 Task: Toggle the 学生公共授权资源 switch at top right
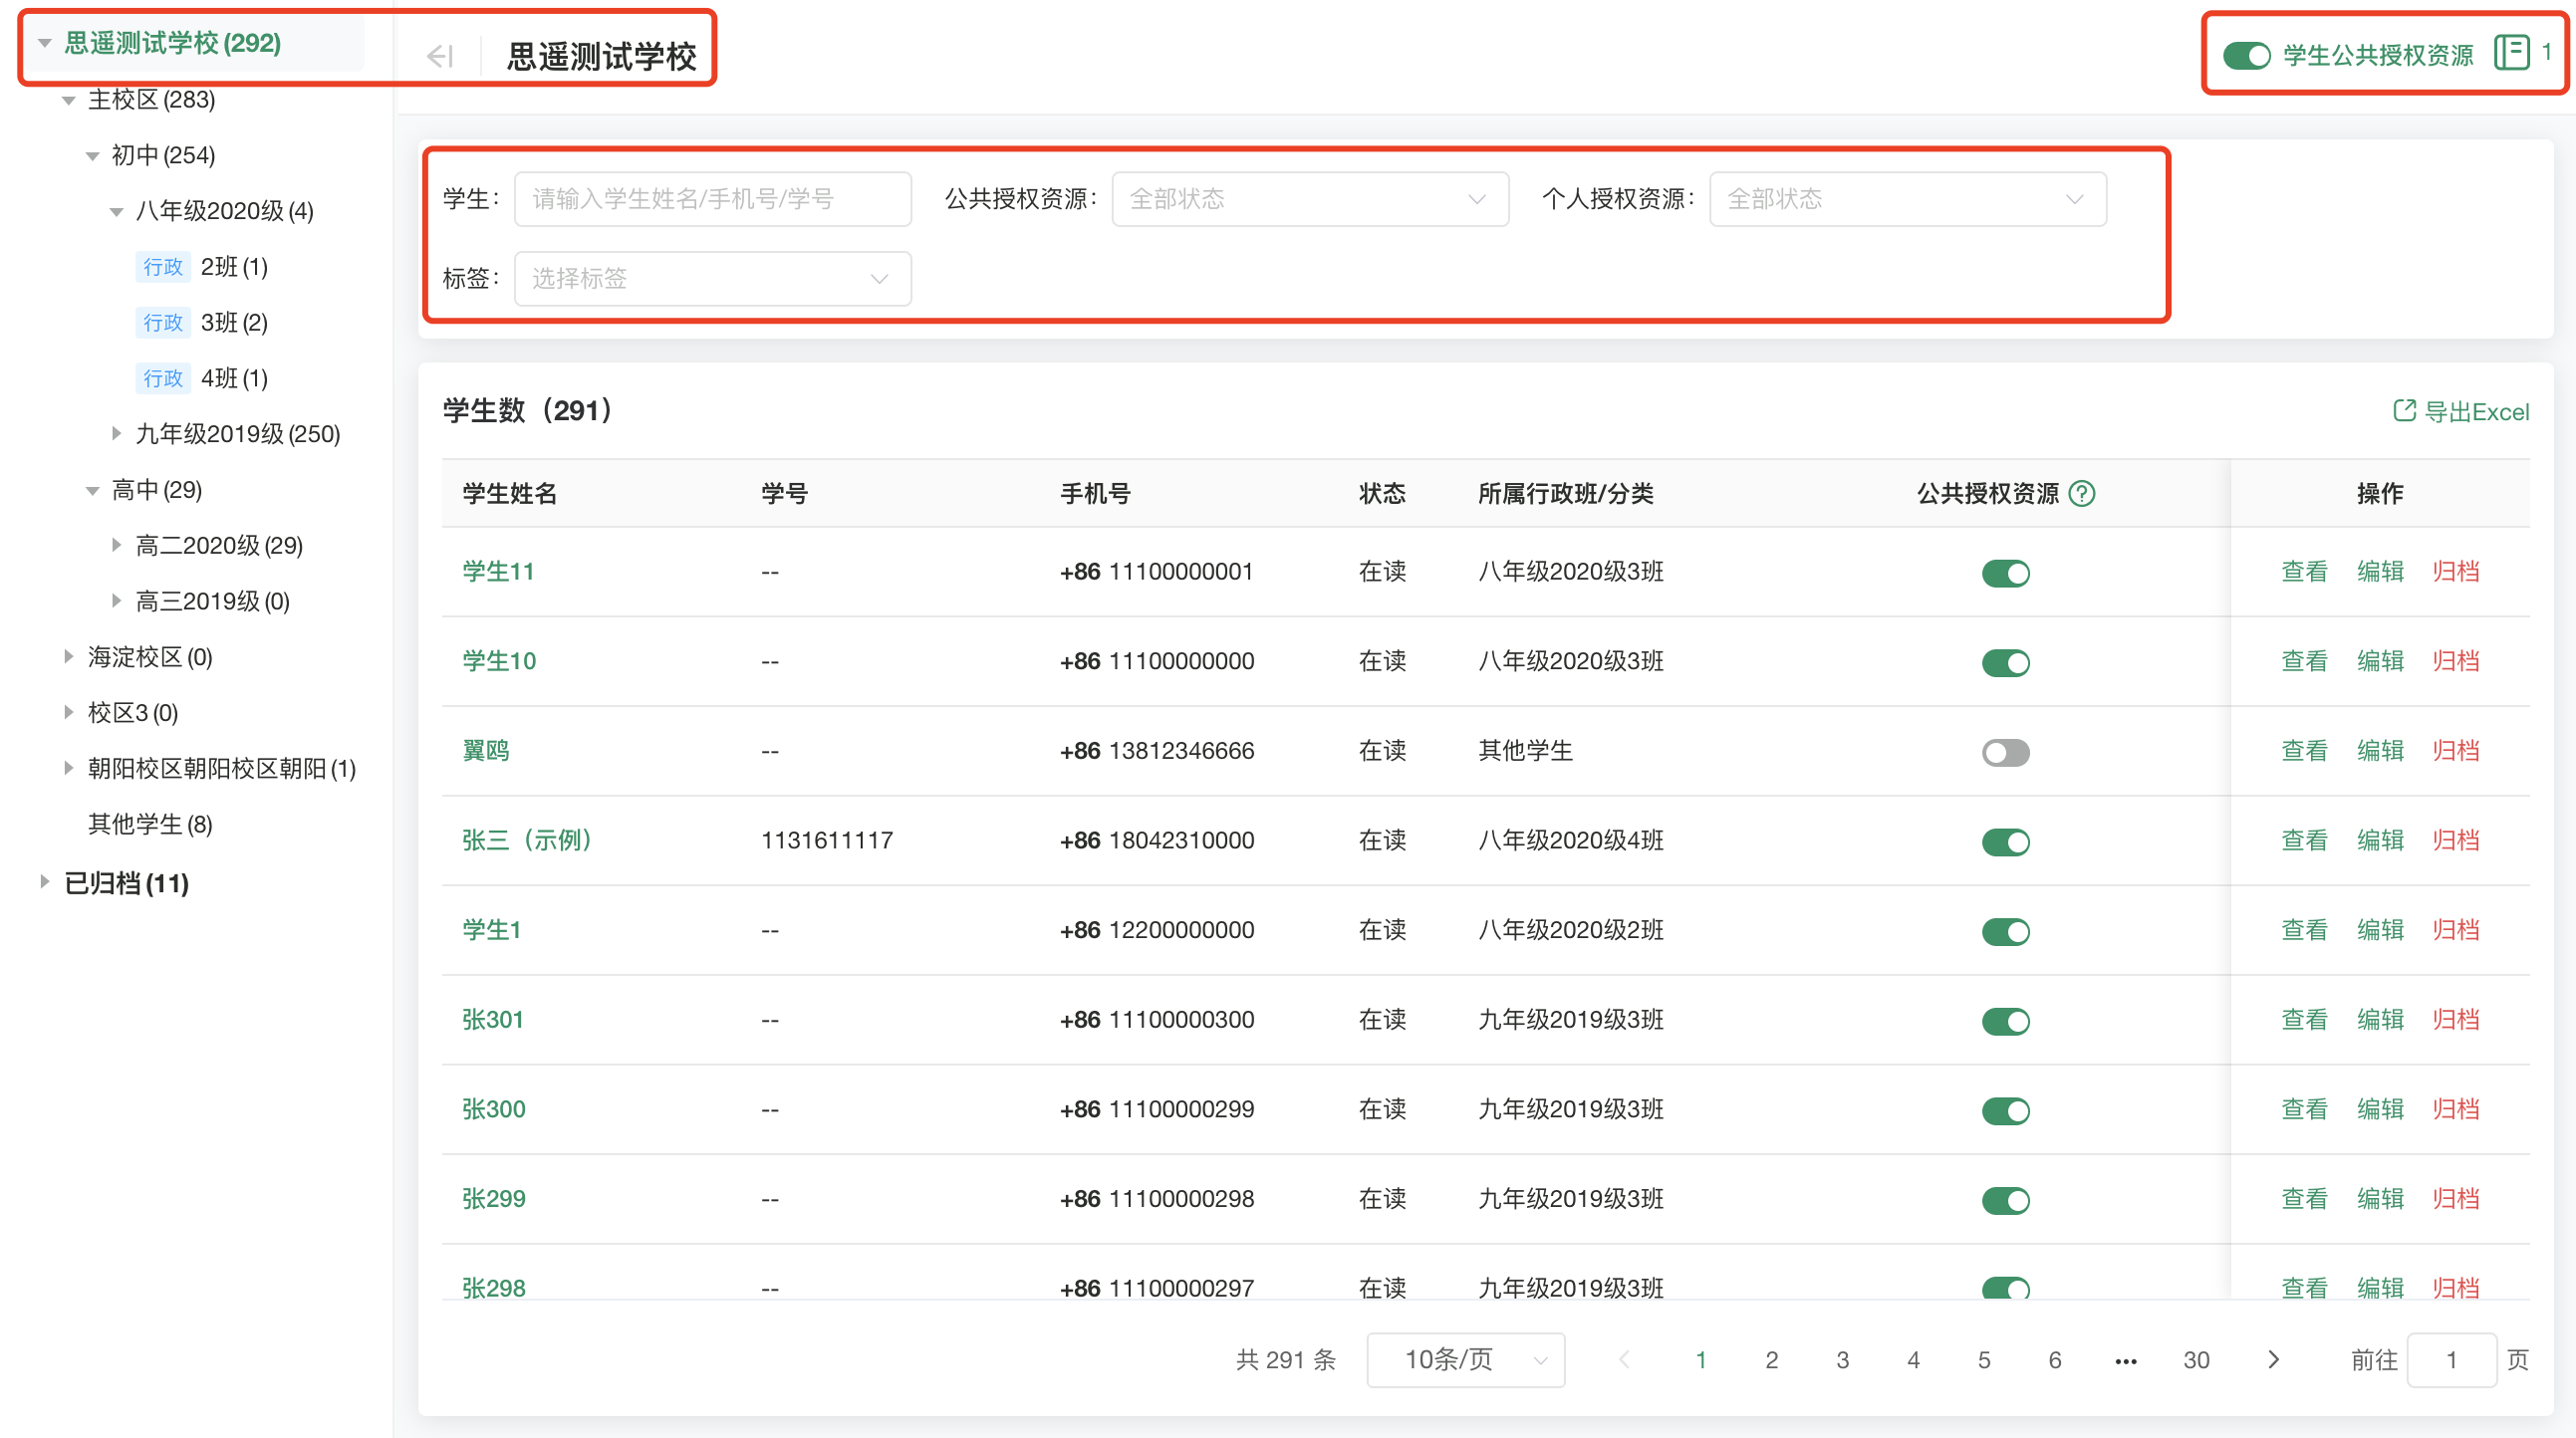click(x=2246, y=55)
